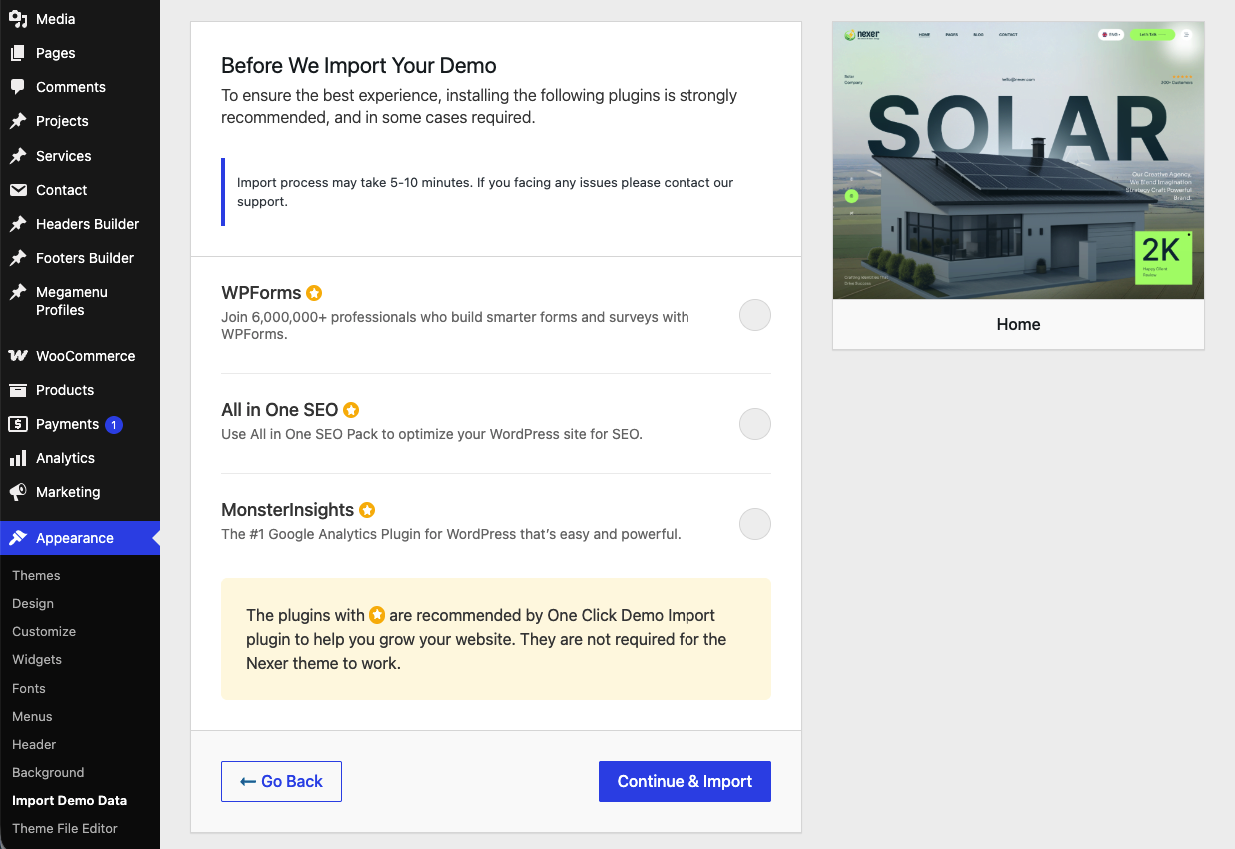The image size is (1235, 849).
Task: Click the Go Back button
Action: point(281,782)
